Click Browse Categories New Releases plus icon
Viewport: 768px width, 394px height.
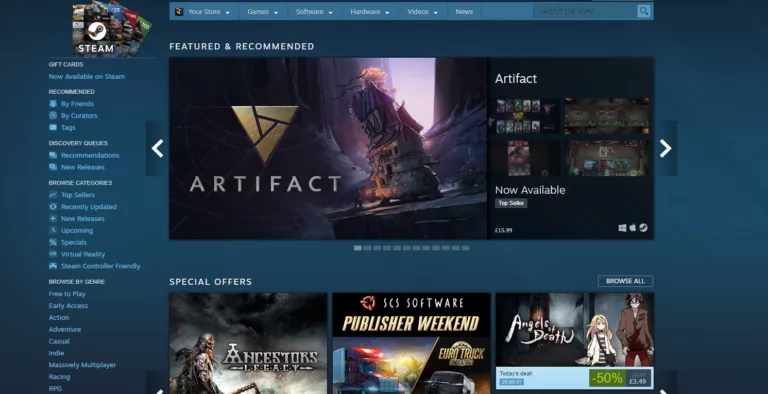pyautogui.click(x=53, y=218)
